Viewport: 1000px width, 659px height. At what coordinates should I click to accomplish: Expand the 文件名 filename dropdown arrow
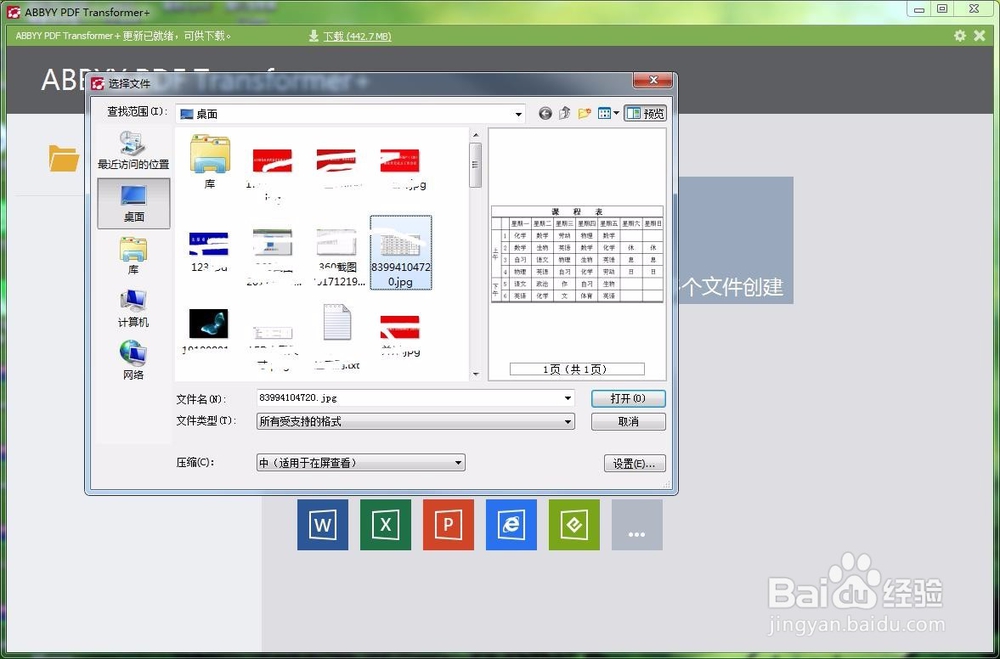tap(567, 398)
